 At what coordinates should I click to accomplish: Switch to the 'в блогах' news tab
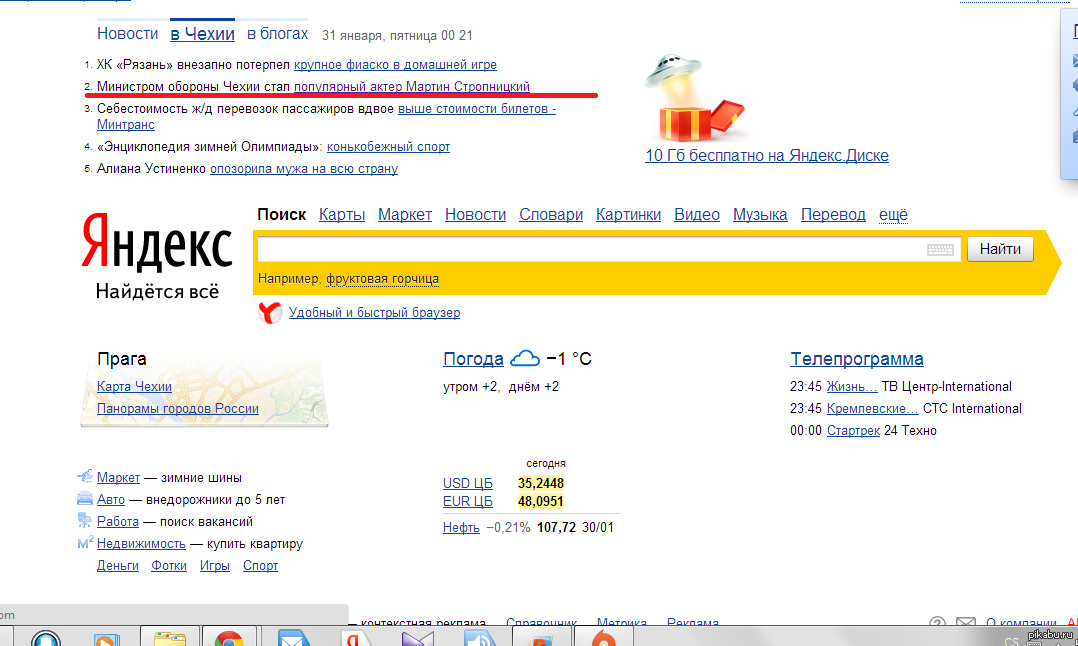click(278, 34)
